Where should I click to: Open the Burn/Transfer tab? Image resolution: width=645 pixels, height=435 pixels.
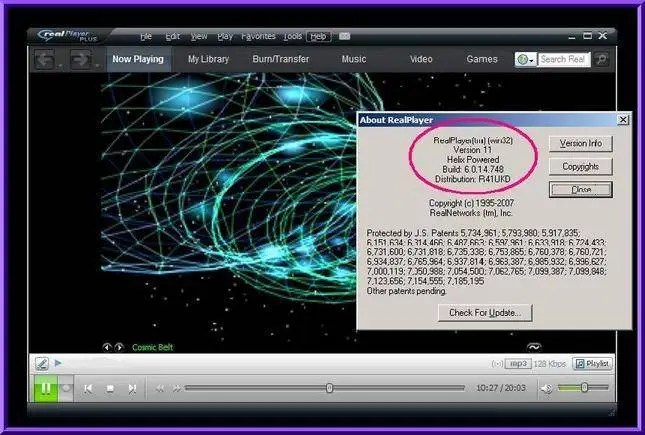pos(281,59)
